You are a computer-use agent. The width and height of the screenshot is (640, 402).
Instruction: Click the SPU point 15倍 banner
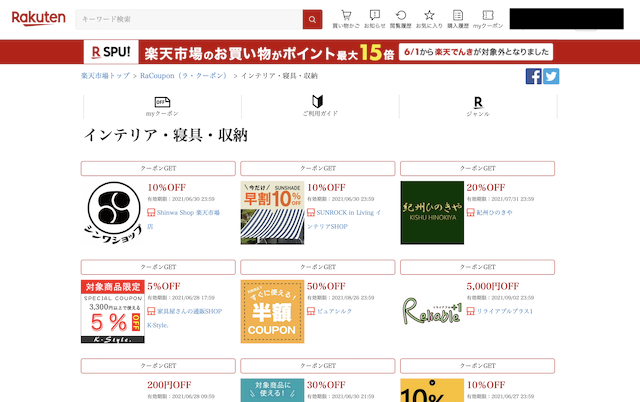320,52
